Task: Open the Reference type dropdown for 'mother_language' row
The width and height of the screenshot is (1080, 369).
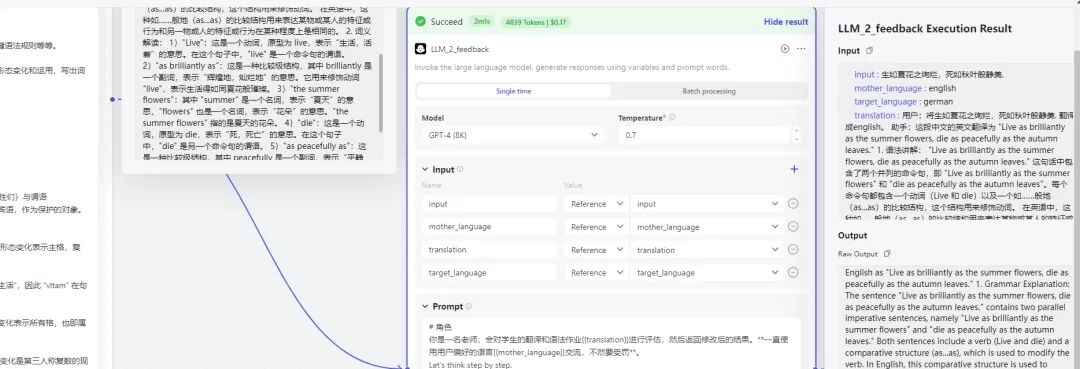Action: 596,226
